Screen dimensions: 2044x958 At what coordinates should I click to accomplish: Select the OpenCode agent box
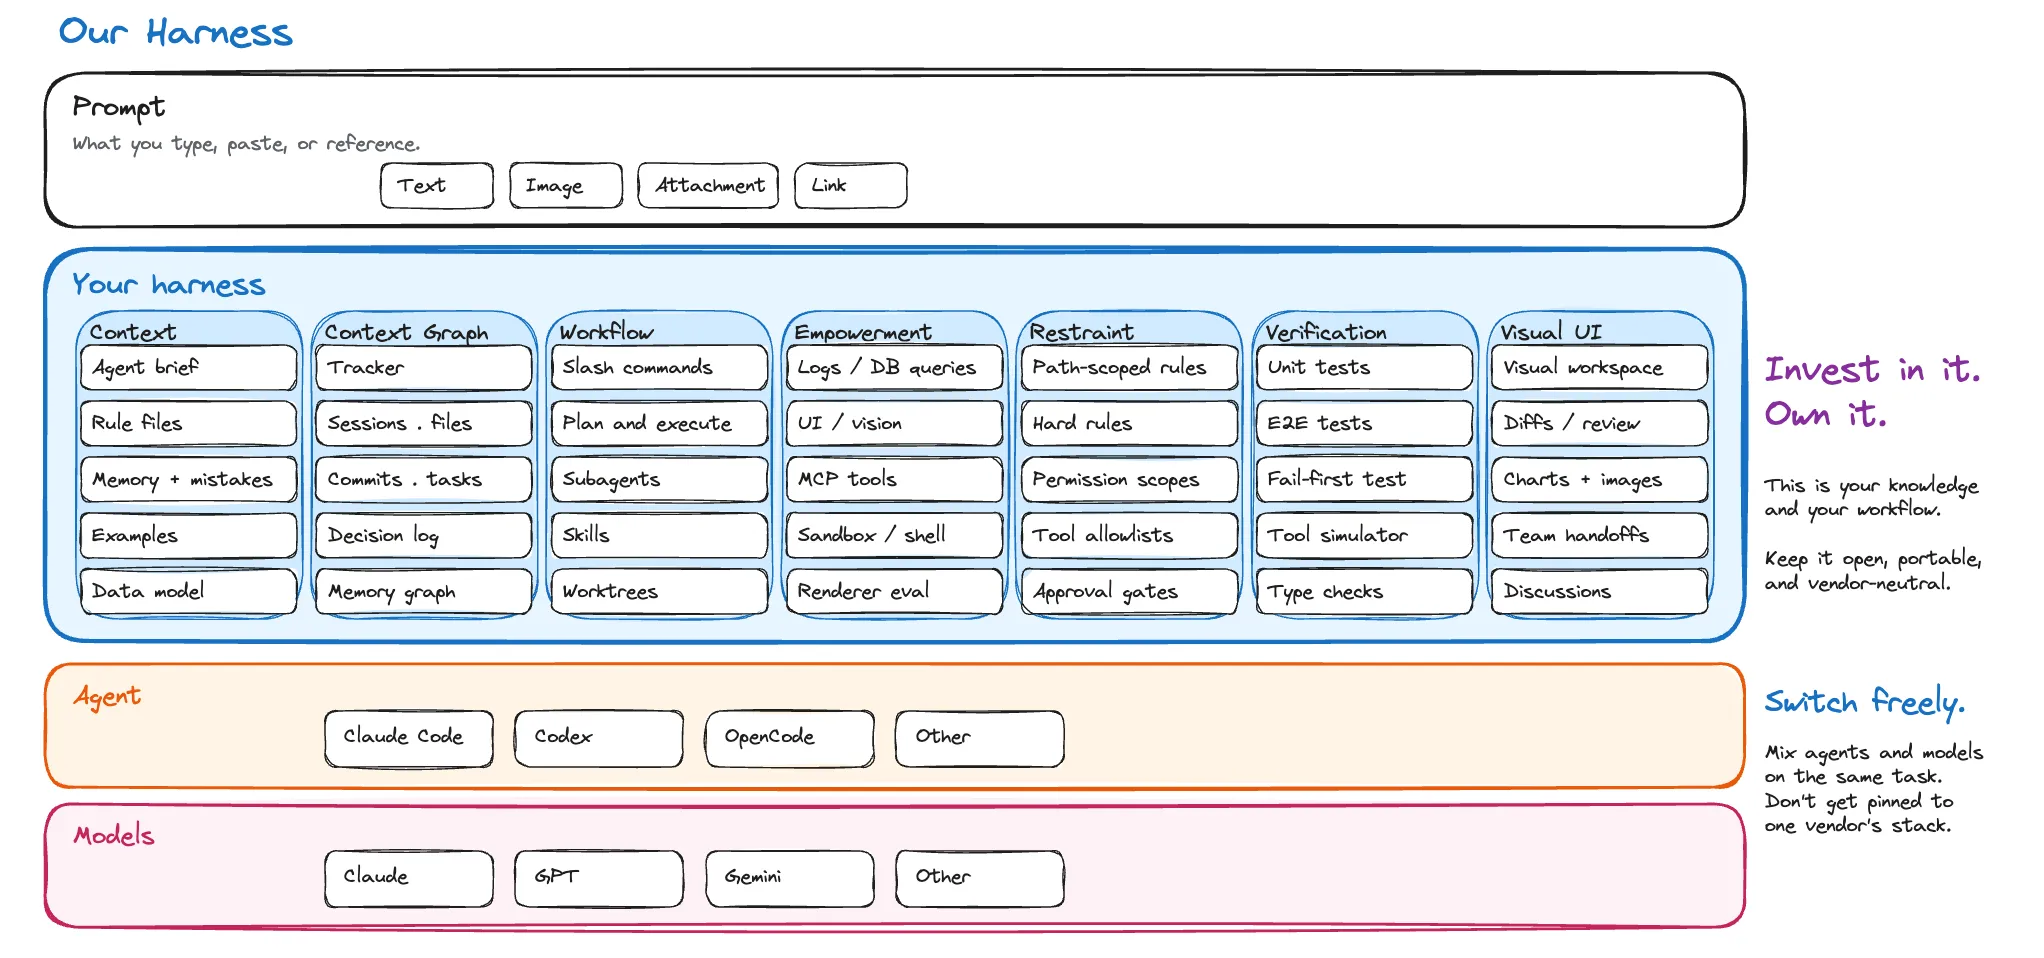[x=790, y=739]
